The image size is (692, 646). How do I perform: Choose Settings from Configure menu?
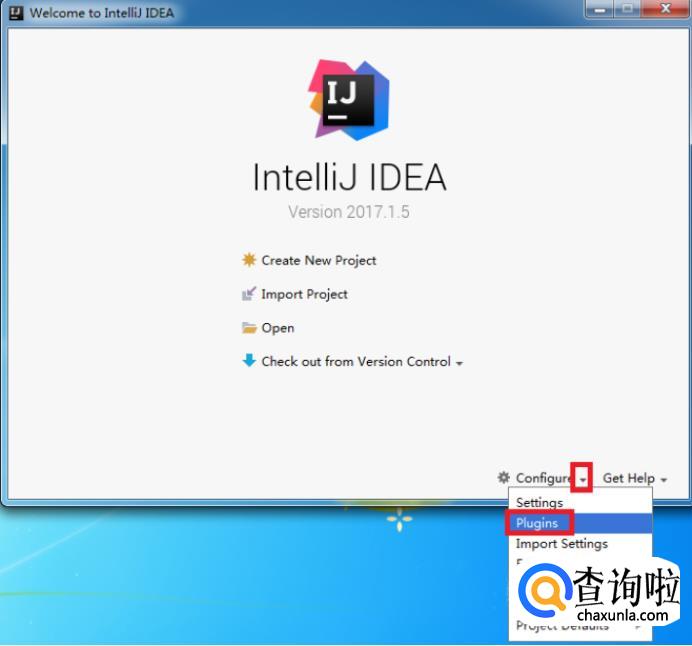click(580, 503)
